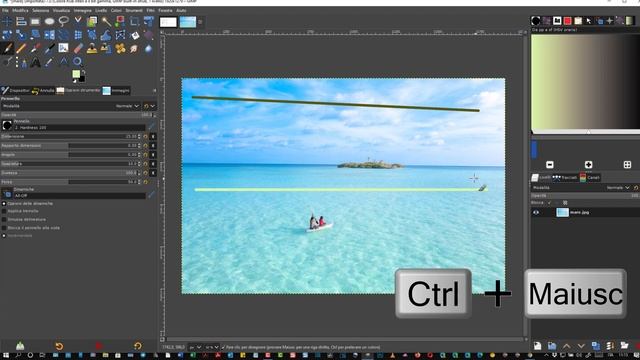Select the Perspective Clone tool
Screen dimensions: 640x360
point(106,49)
